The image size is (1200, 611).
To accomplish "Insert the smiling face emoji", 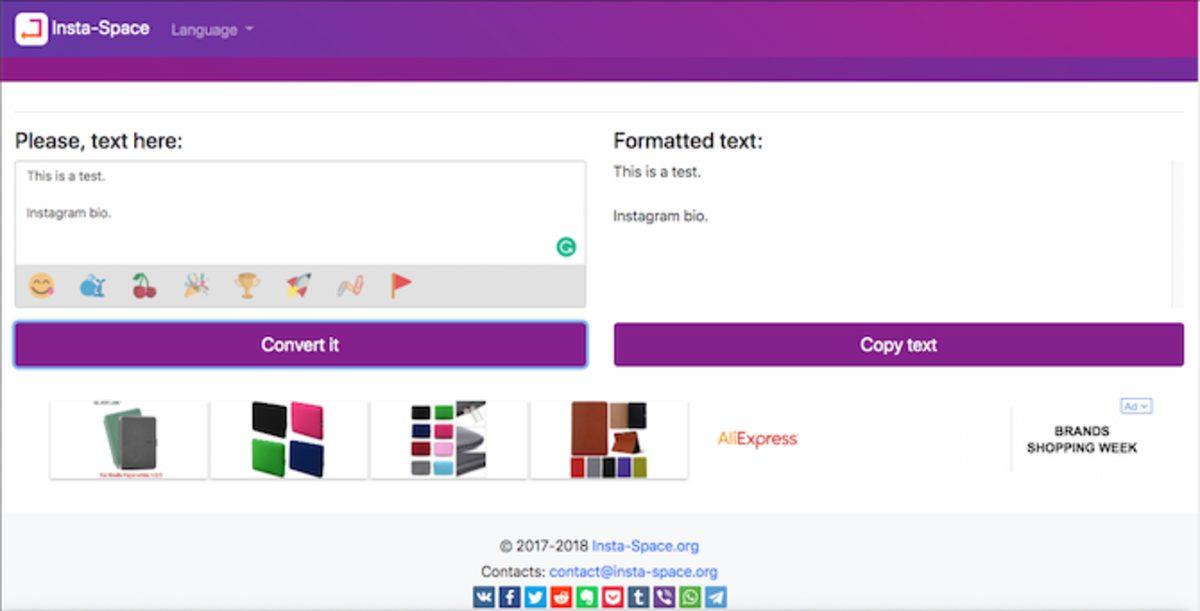I will [41, 287].
